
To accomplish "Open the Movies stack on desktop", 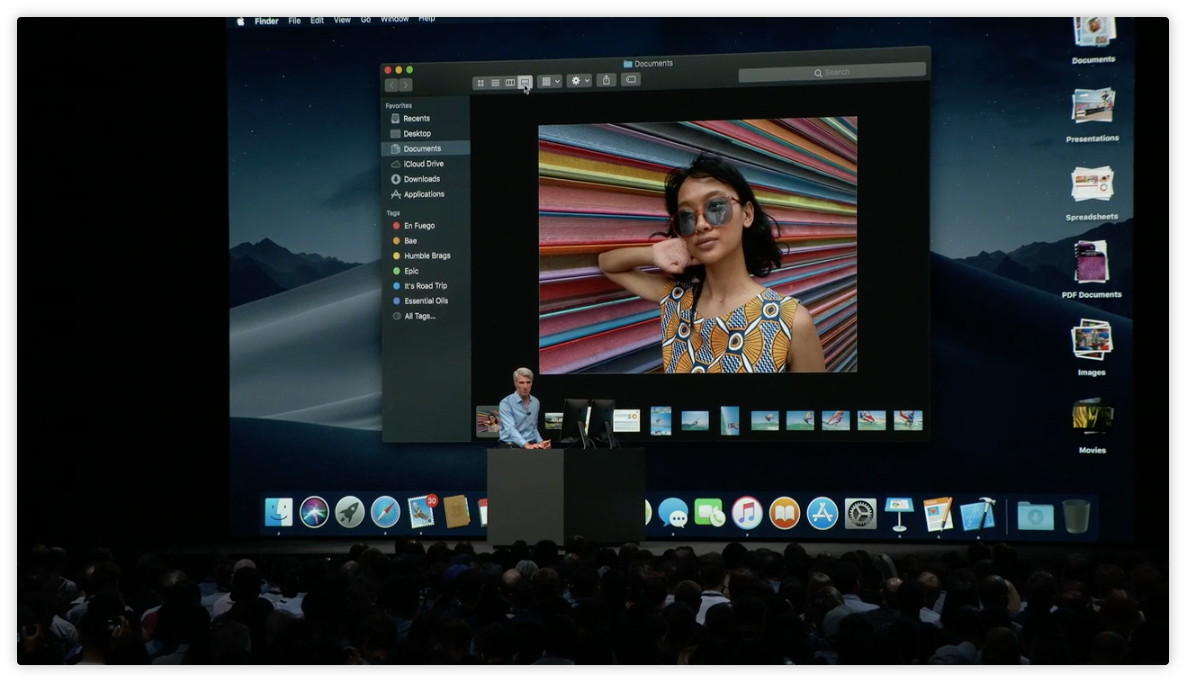I will 1092,426.
